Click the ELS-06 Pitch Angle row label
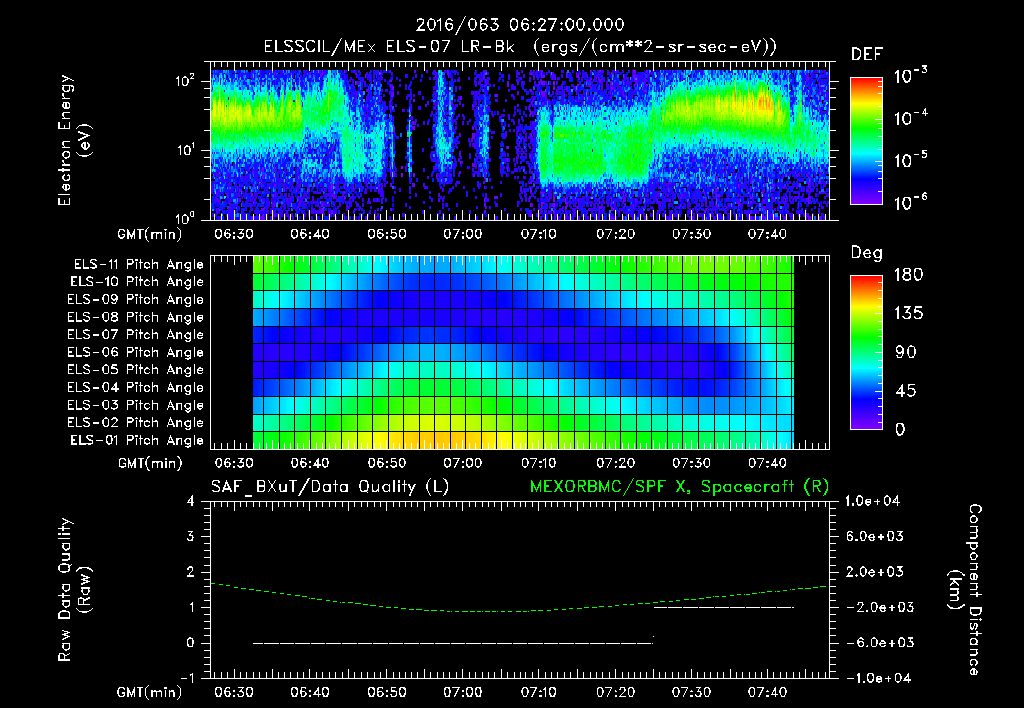Screen dimensions: 1024x708 (136, 352)
